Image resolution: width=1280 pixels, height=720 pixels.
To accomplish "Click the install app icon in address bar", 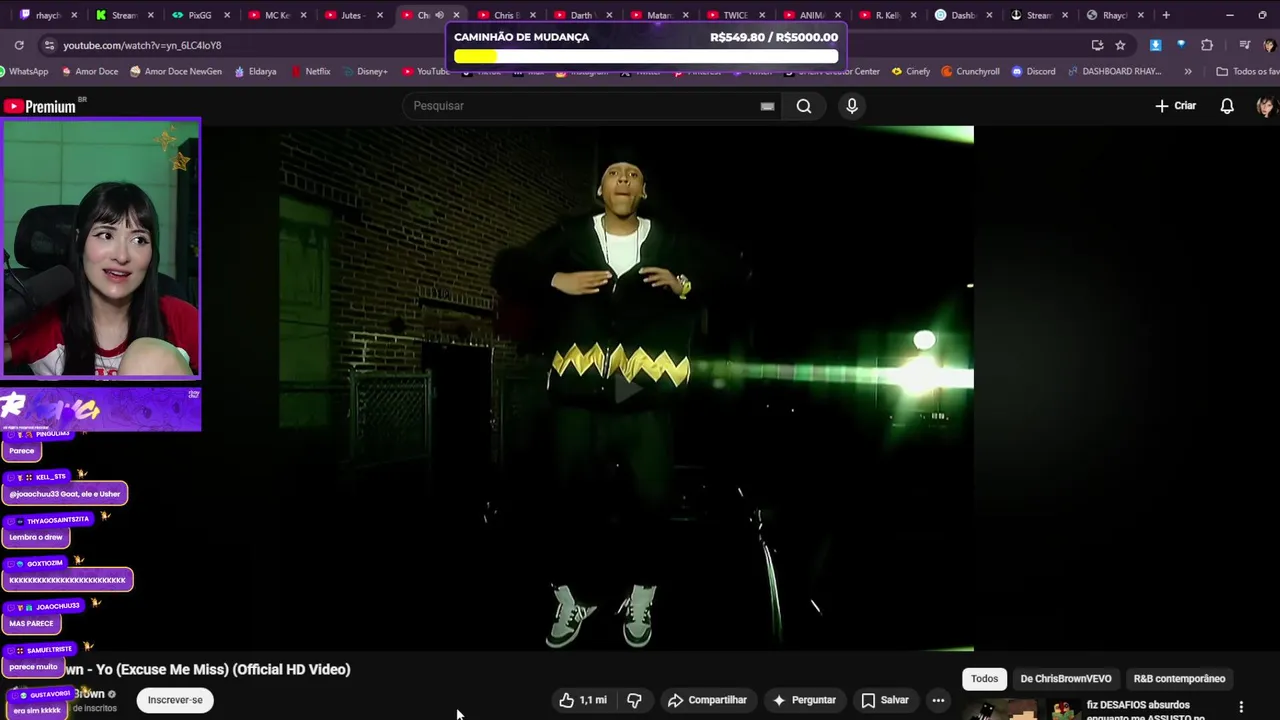I will click(x=1097, y=45).
